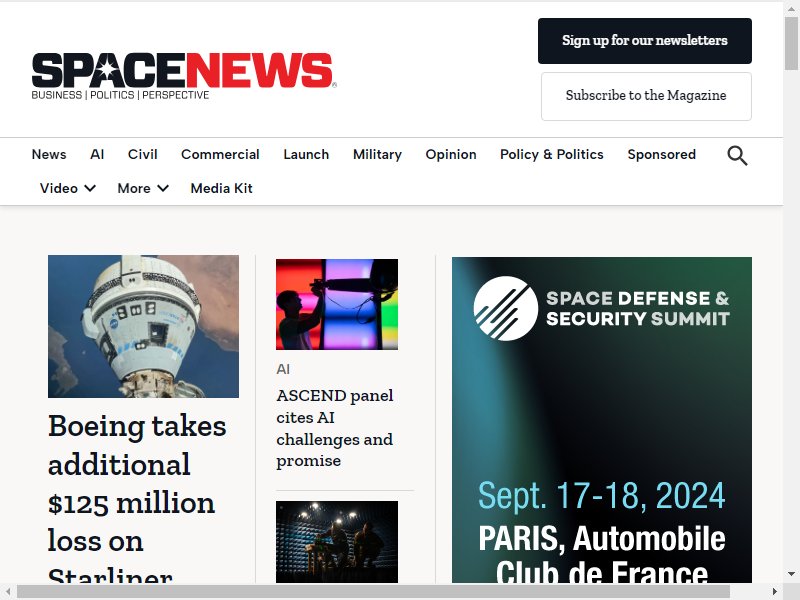The image size is (800, 600).
Task: Click the scroll left arrow
Action: (x=8, y=591)
